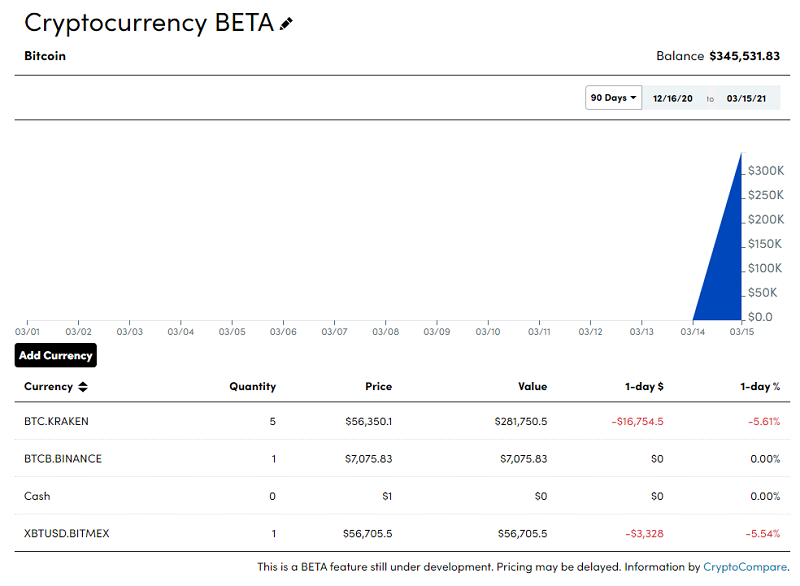This screenshot has width=800, height=586.
Task: Click the BTC.KRAKEN value $281,750.5
Action: tap(520, 421)
